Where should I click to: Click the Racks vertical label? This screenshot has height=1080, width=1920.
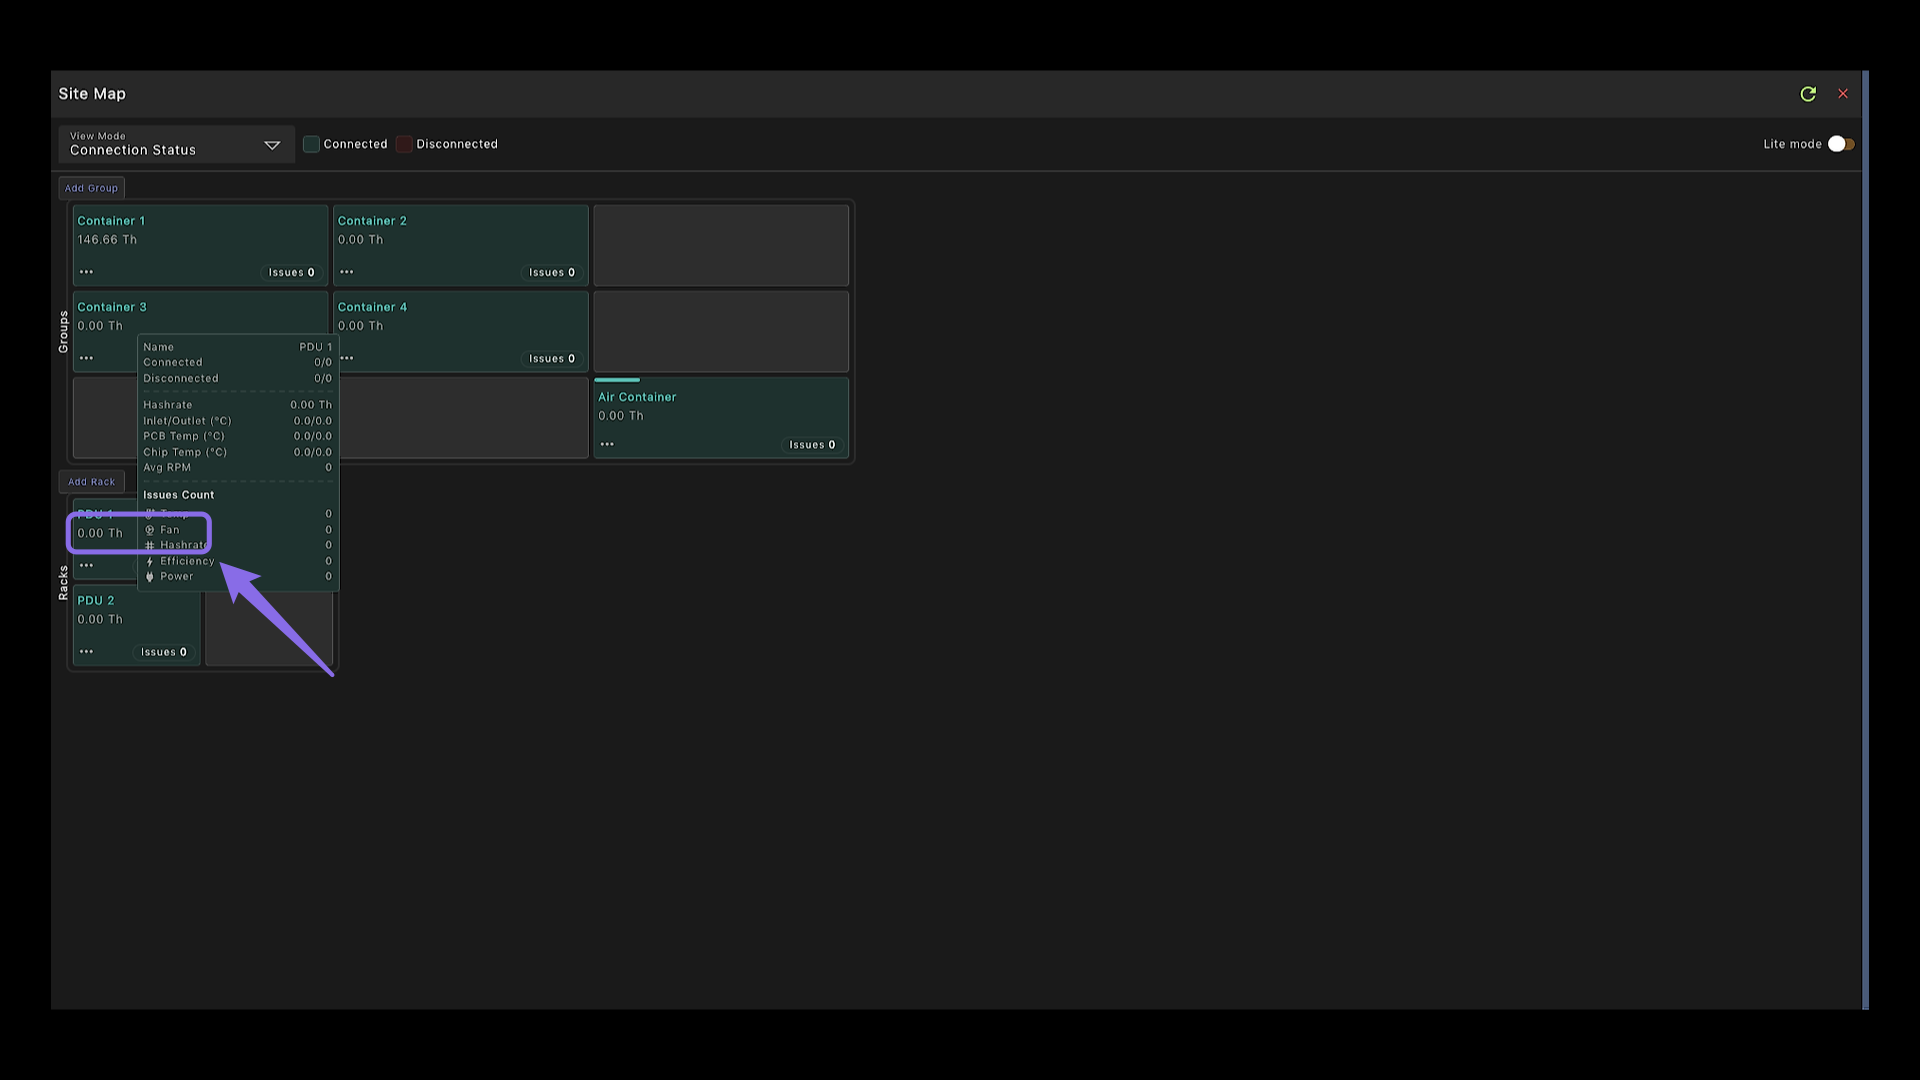coord(63,583)
